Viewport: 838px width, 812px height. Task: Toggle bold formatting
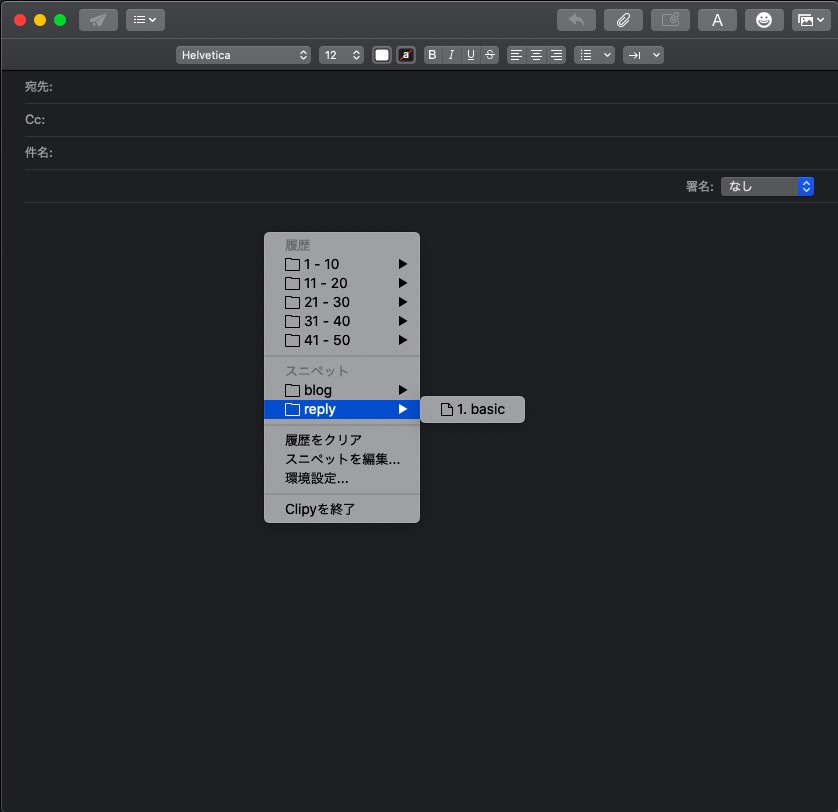coord(432,55)
